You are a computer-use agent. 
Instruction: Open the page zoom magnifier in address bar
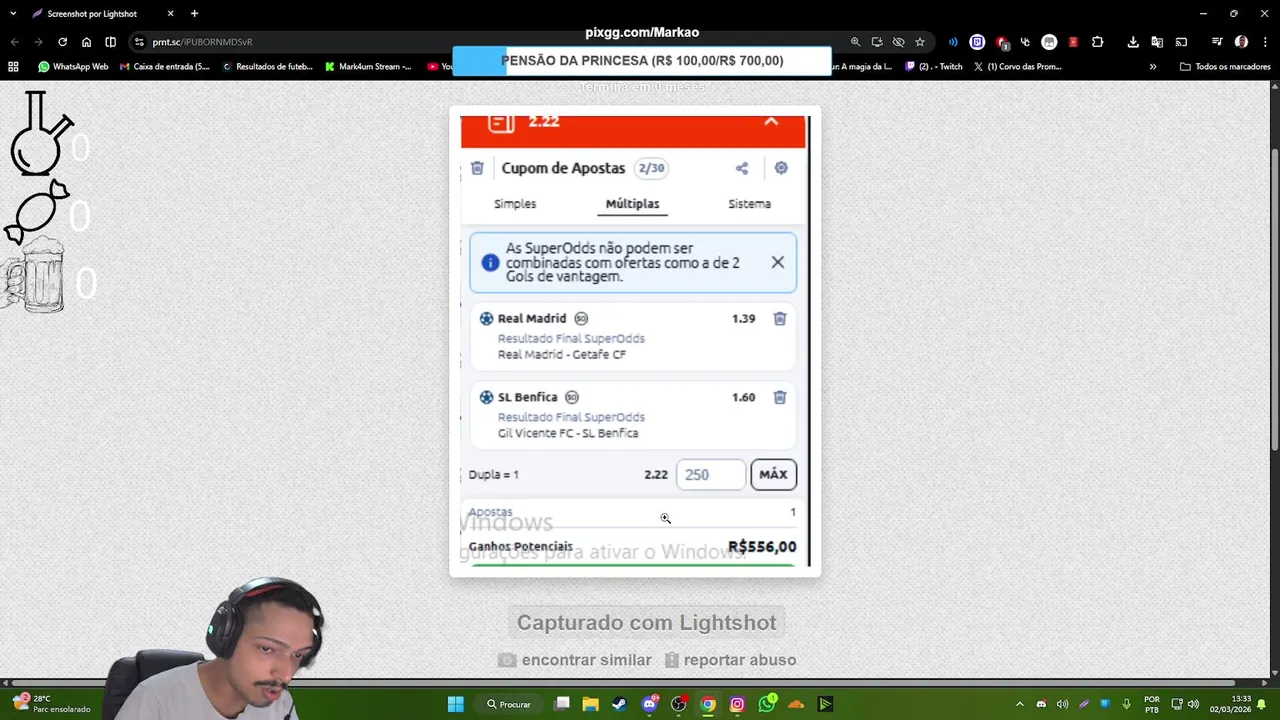click(855, 42)
